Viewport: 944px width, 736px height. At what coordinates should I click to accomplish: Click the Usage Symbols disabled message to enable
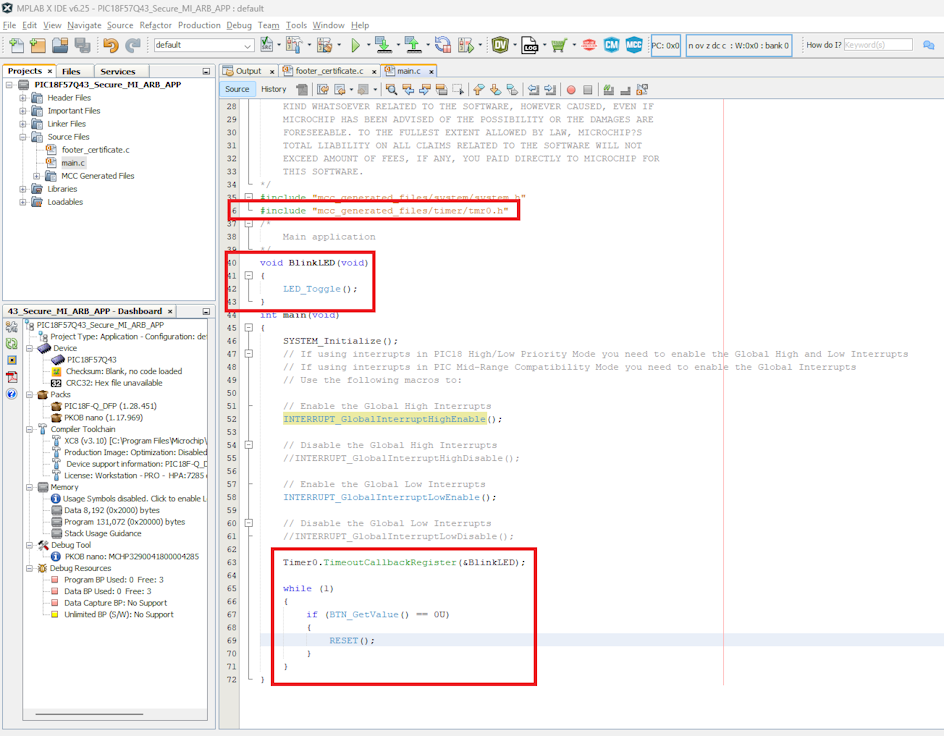(133, 499)
